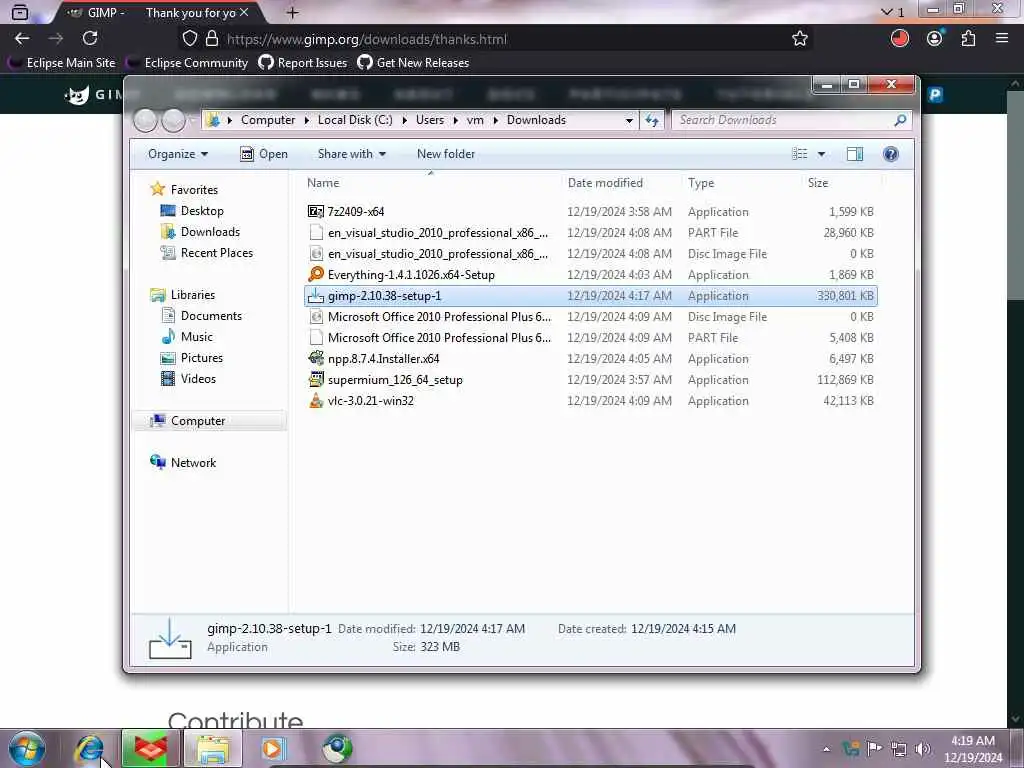Open the Firefox extensions puzzle icon

click(x=968, y=39)
